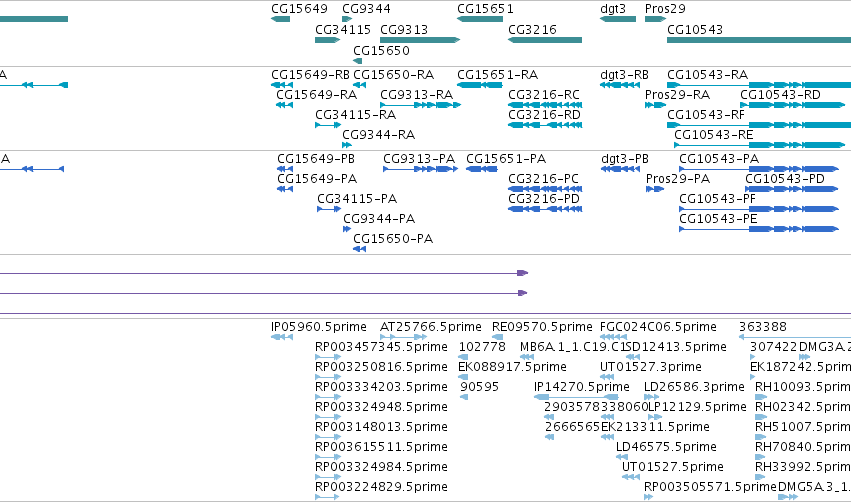Click EST RP003457345.5prime

point(328,357)
